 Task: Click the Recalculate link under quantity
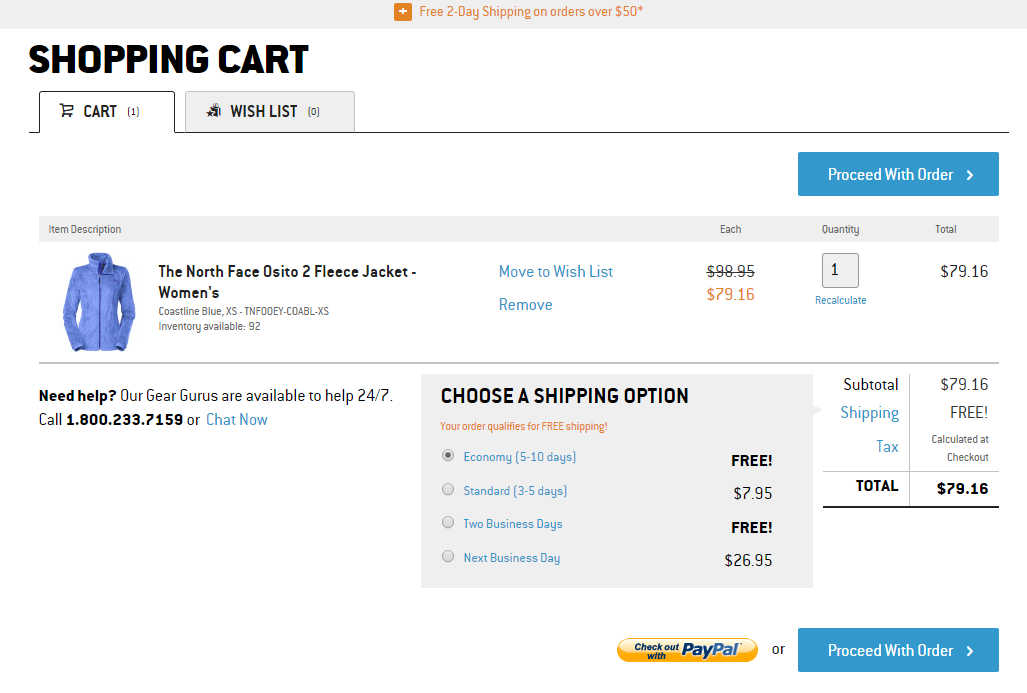point(840,300)
